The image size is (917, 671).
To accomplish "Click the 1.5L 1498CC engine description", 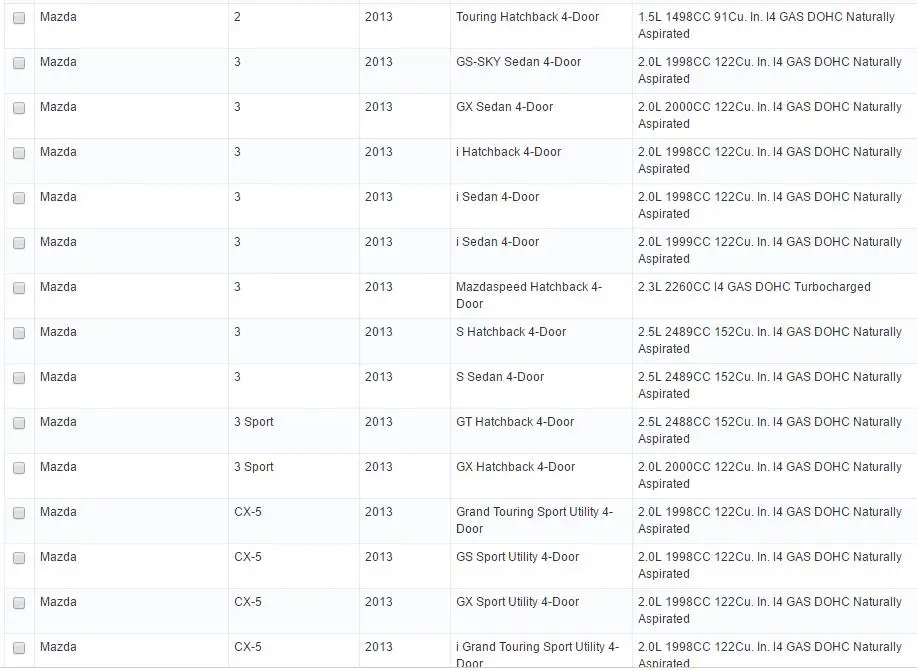I will point(767,26).
